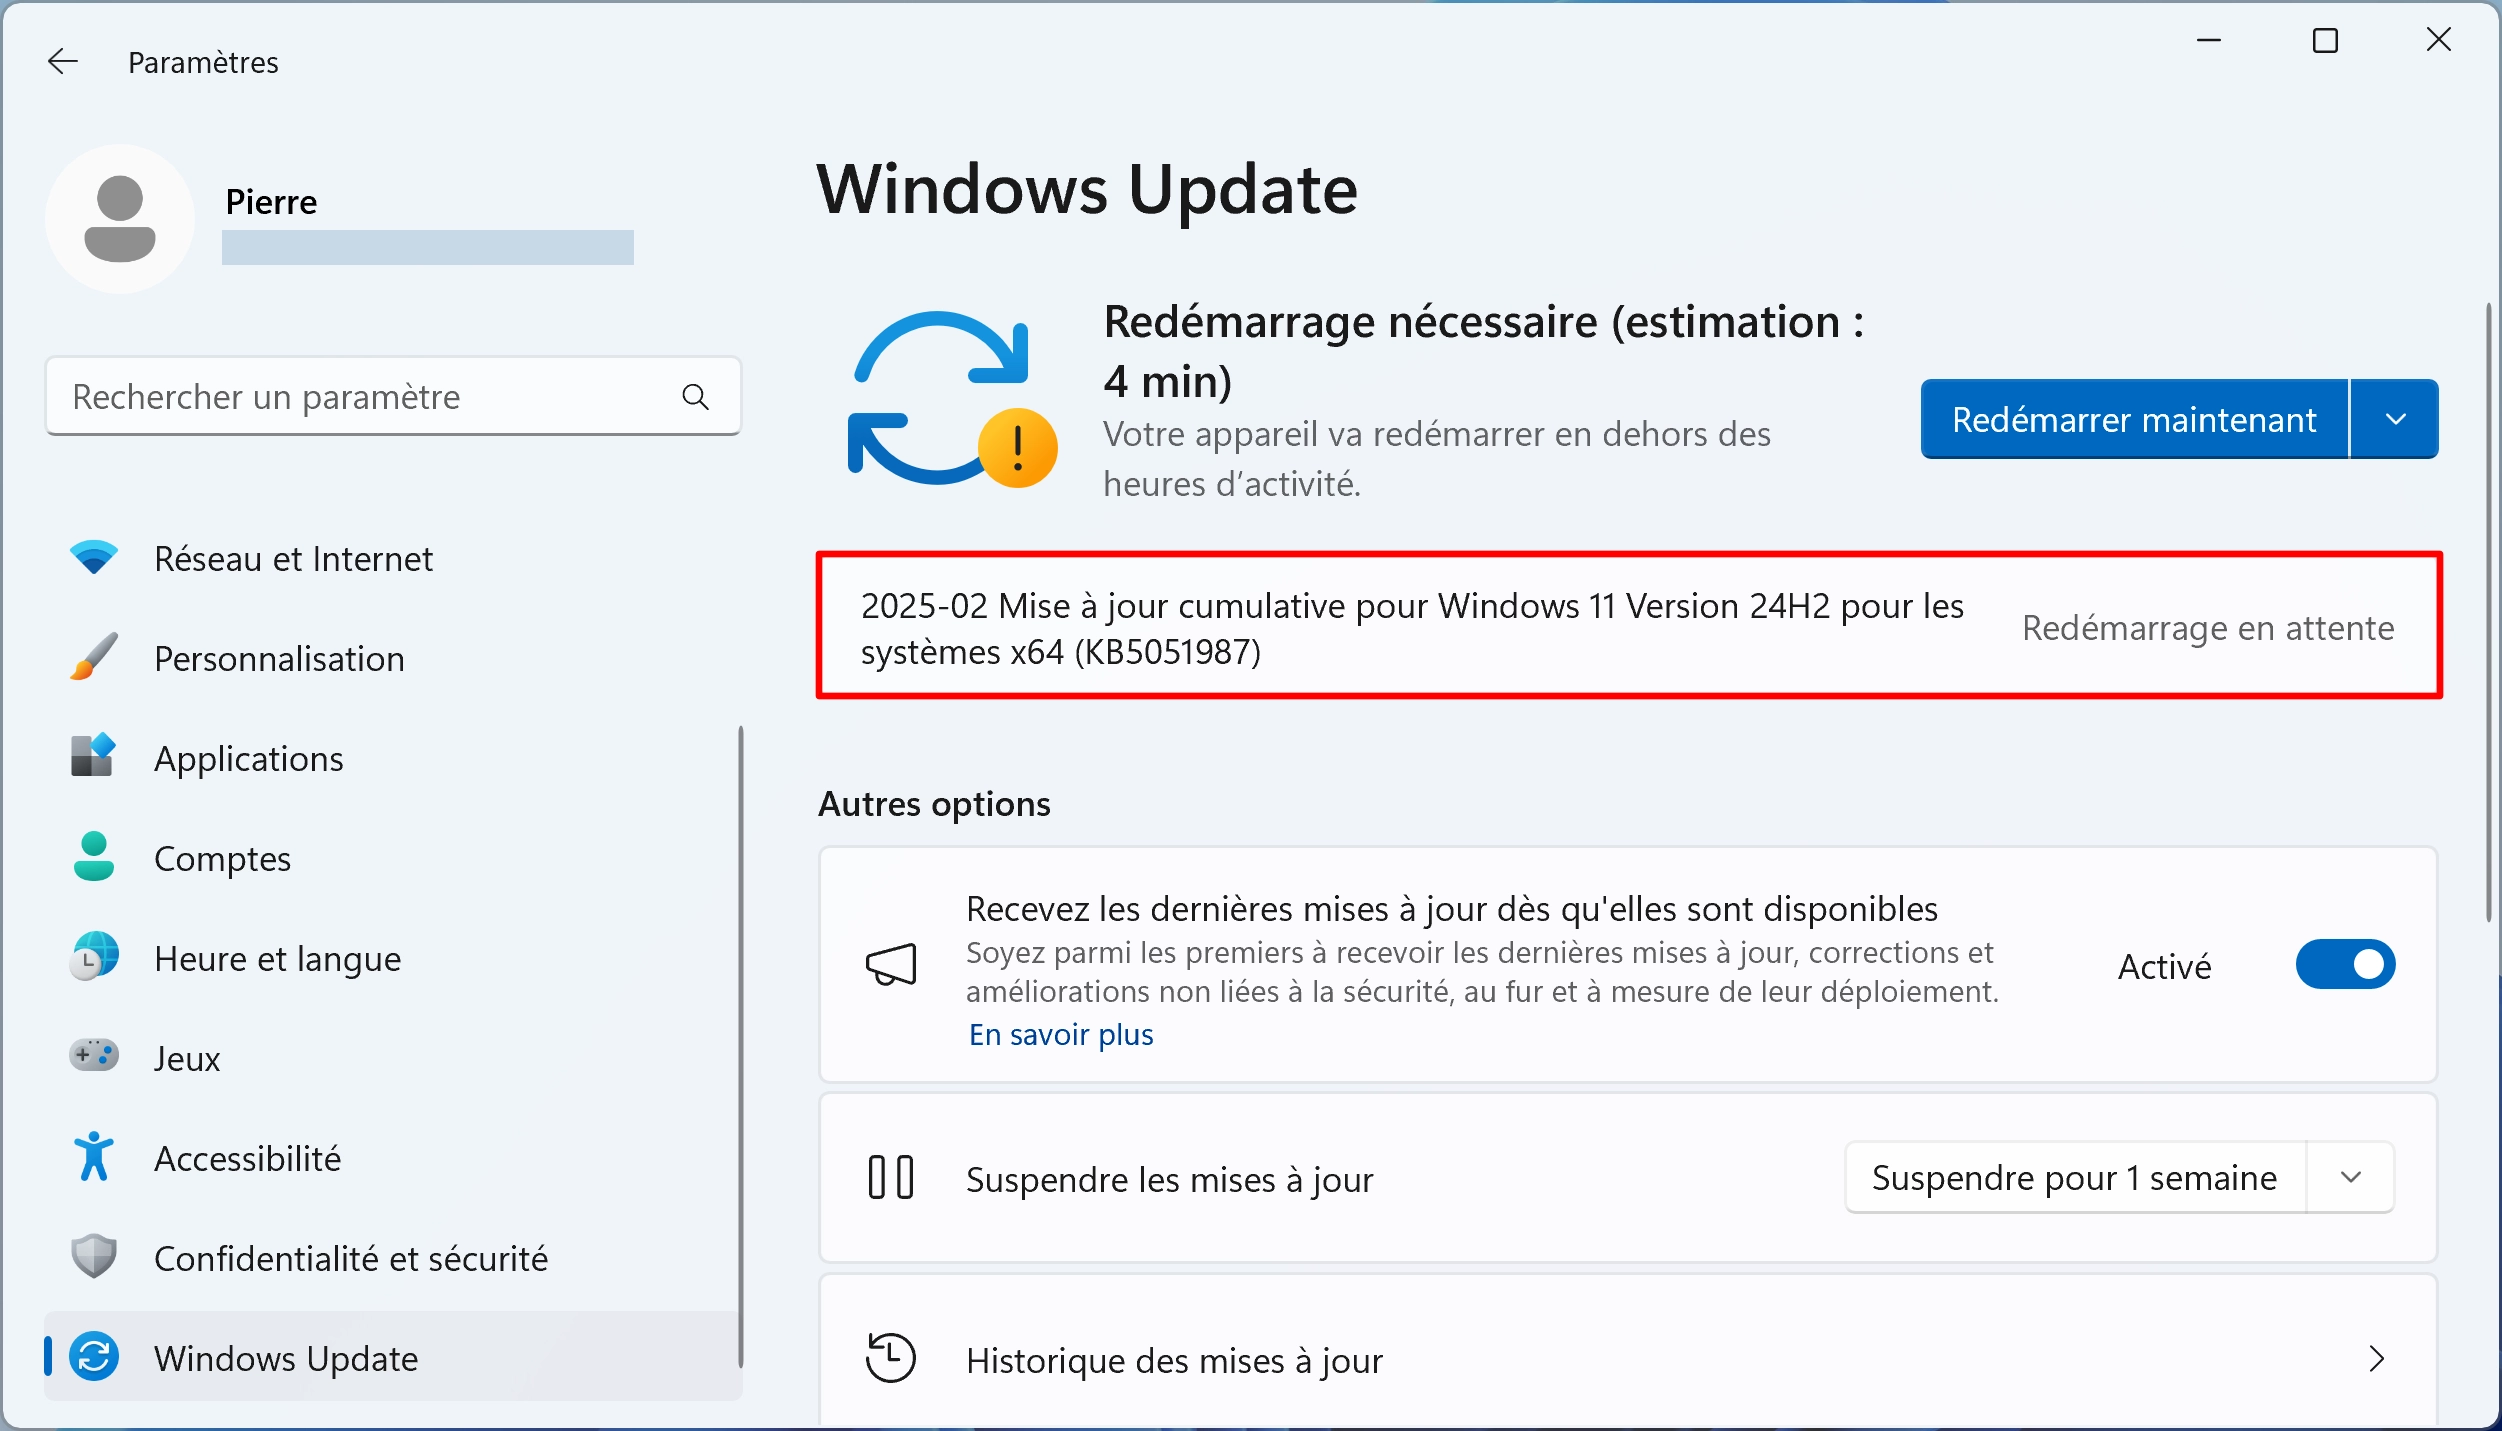Click the Activé label

[2164, 966]
